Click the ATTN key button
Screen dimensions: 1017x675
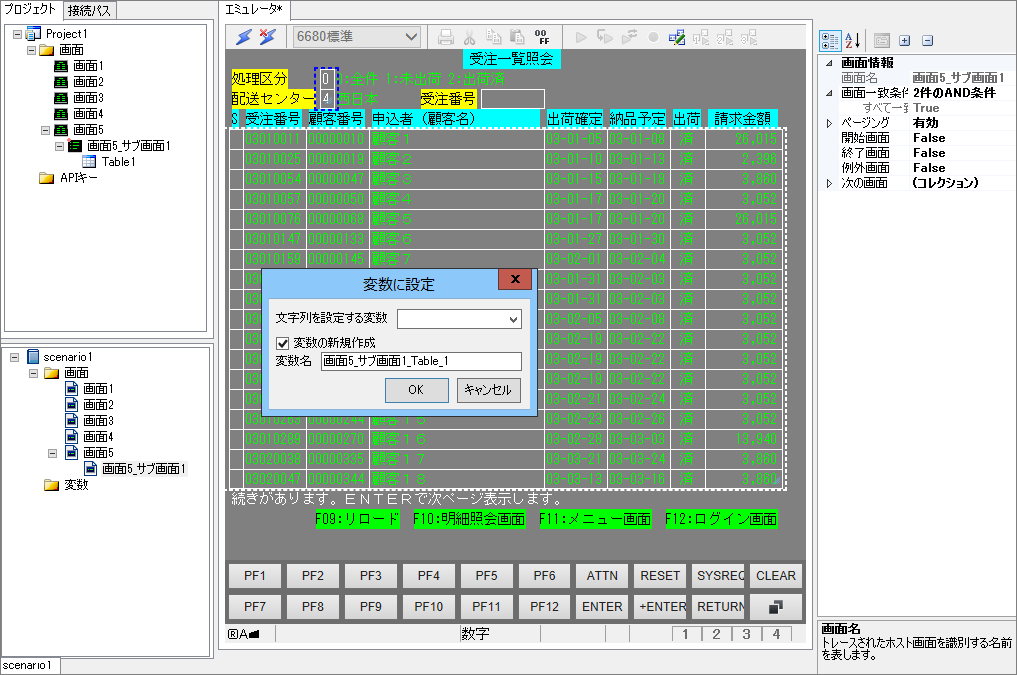[x=602, y=576]
